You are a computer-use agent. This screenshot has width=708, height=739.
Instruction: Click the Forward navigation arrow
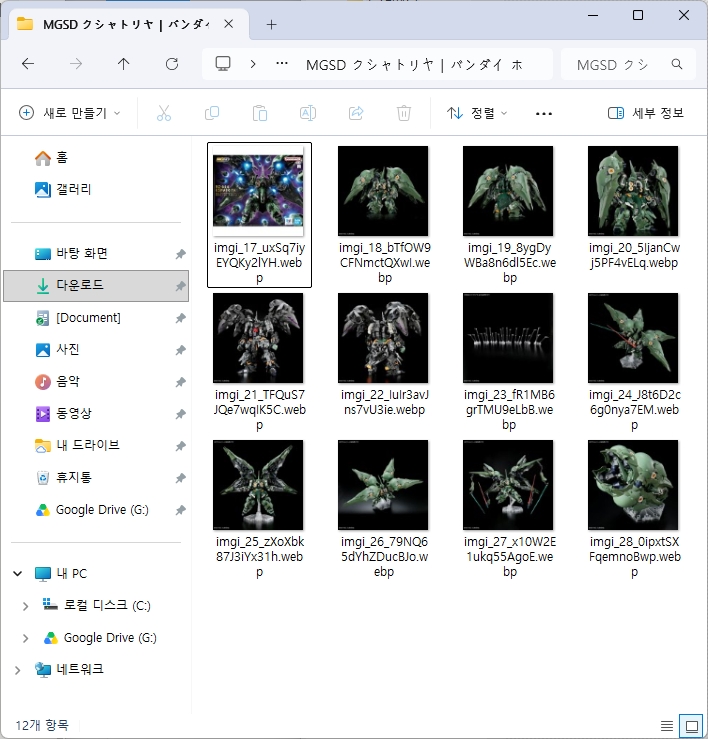(76, 64)
